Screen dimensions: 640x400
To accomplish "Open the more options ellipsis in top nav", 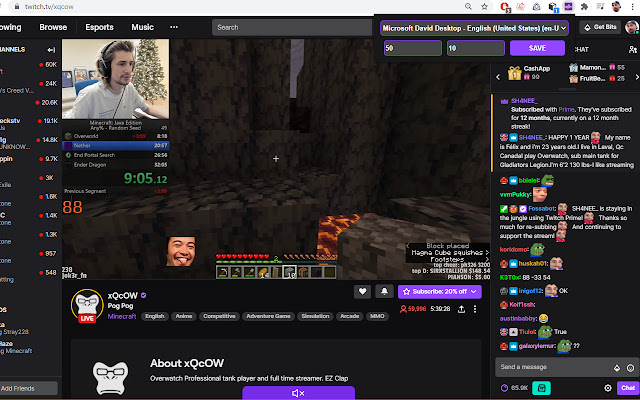I will coord(174,27).
